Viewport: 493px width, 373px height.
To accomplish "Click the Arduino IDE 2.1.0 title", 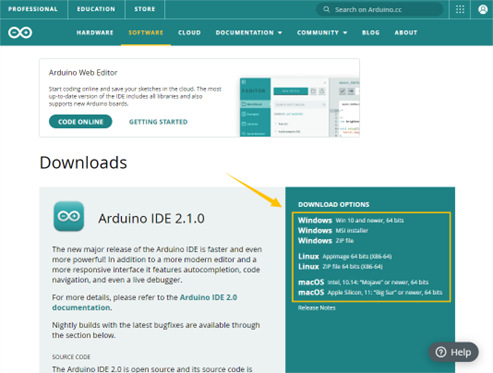I will coord(151,218).
